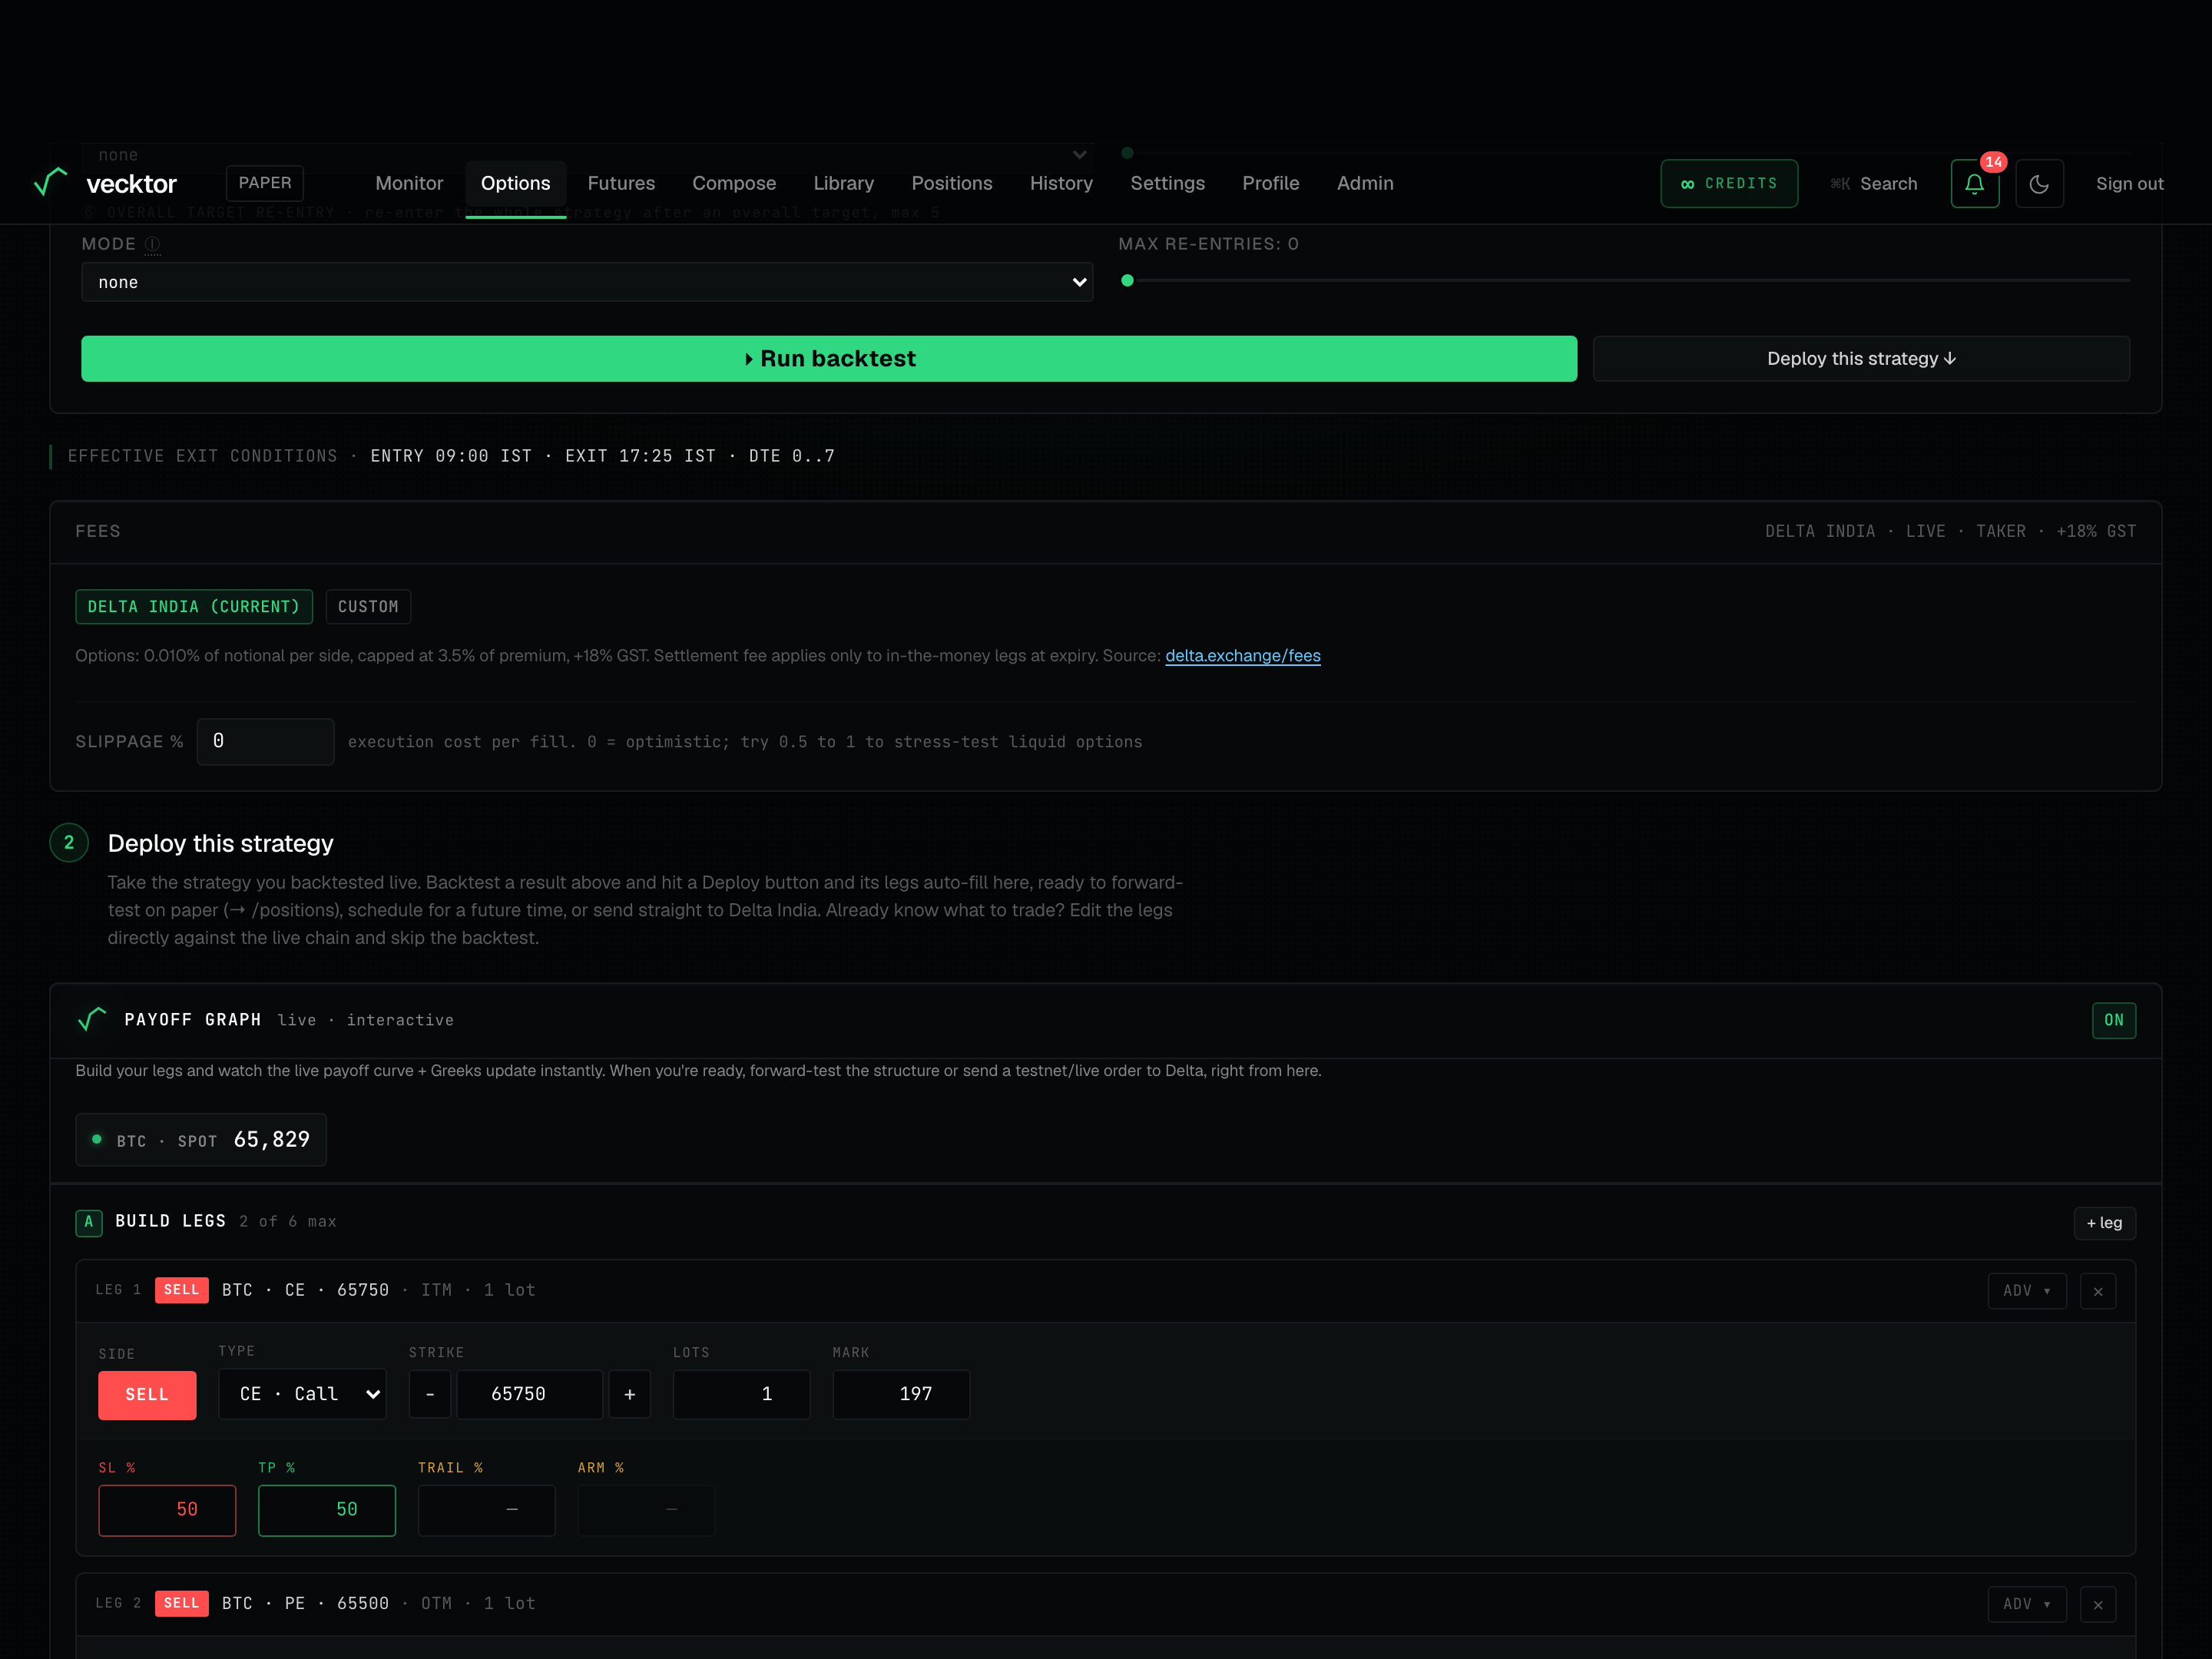Image resolution: width=2212 pixels, height=1659 pixels.
Task: Click the BTC spot 65,829 chip
Action: (201, 1140)
